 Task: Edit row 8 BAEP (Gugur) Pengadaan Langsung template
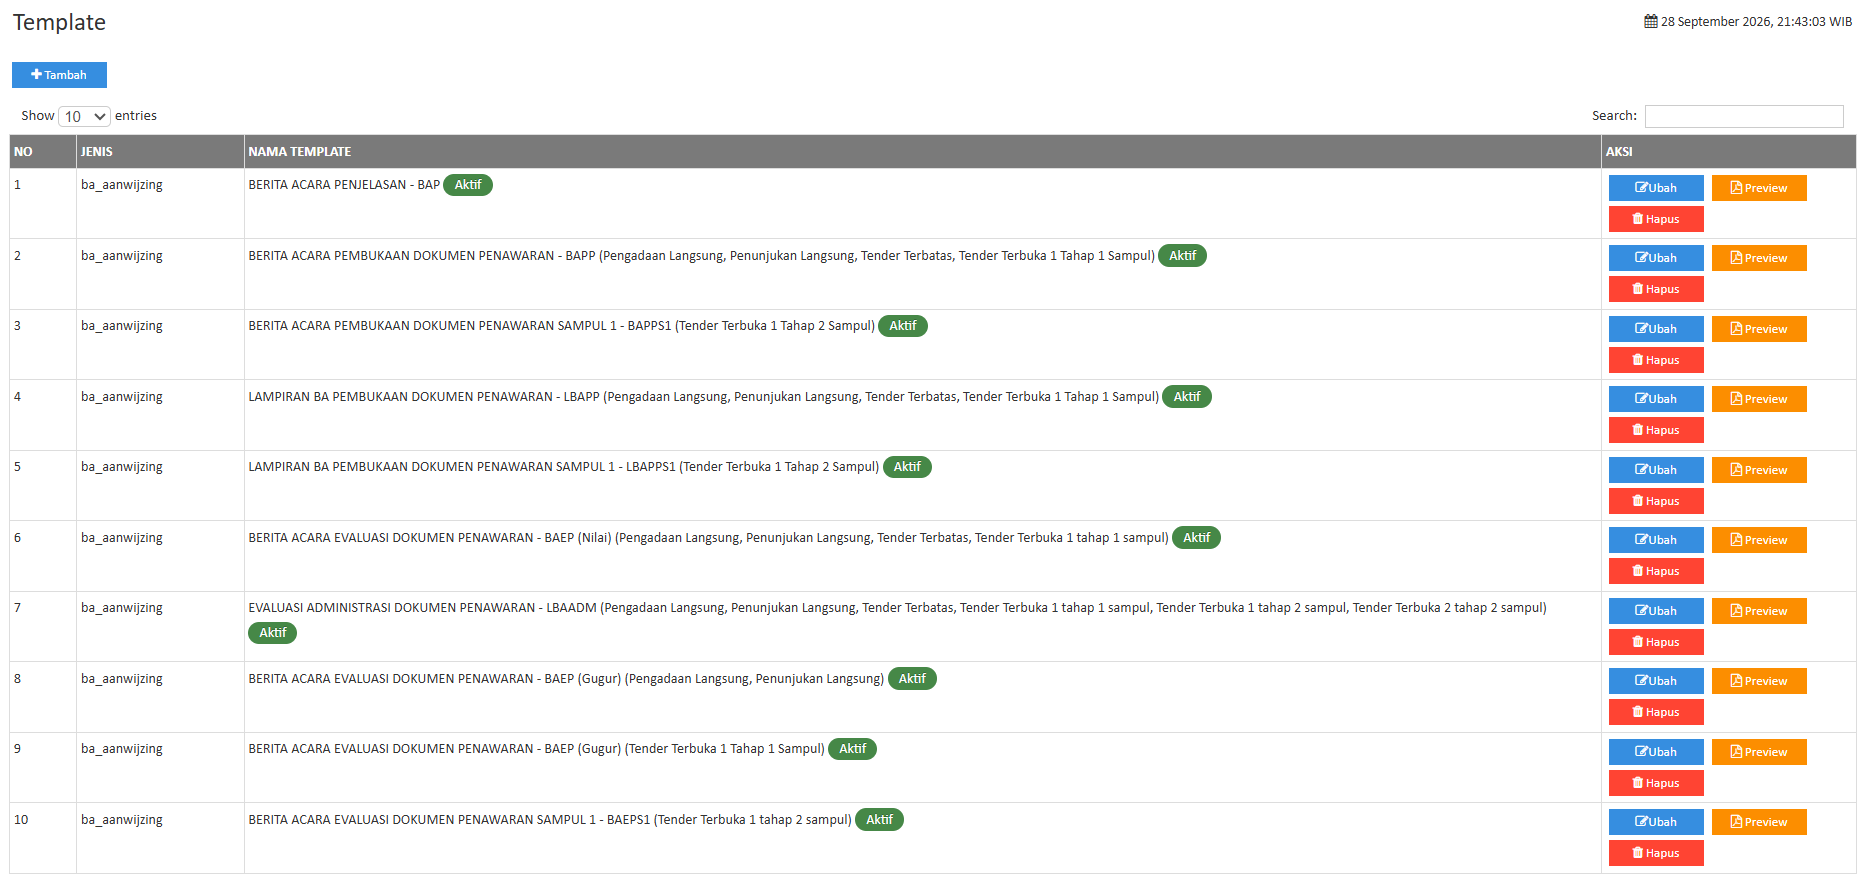(x=1656, y=681)
